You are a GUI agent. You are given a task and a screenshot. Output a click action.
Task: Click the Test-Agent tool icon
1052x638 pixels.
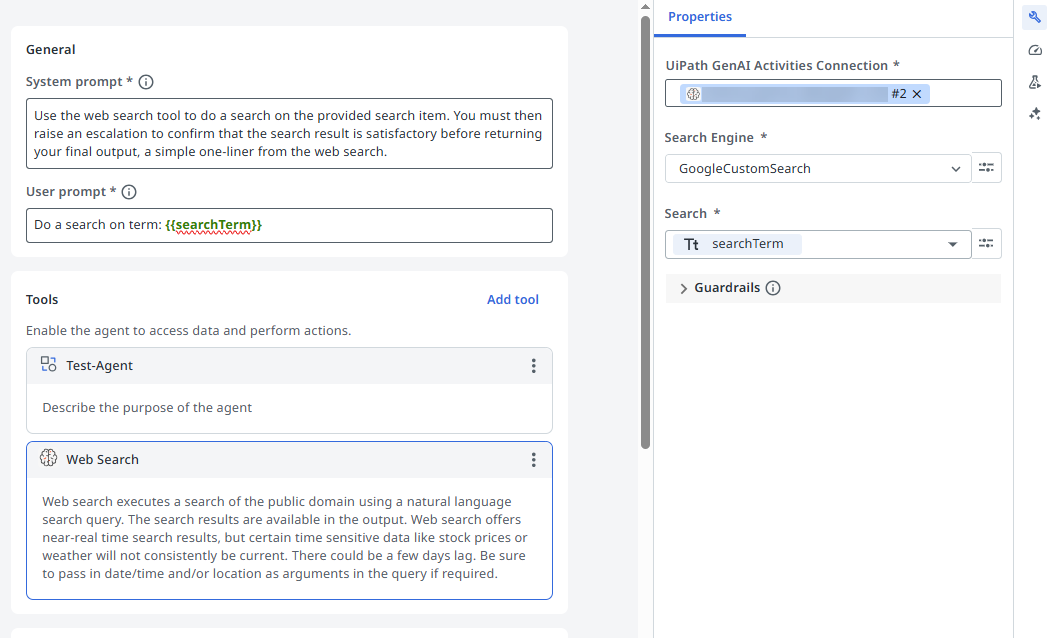(x=48, y=364)
